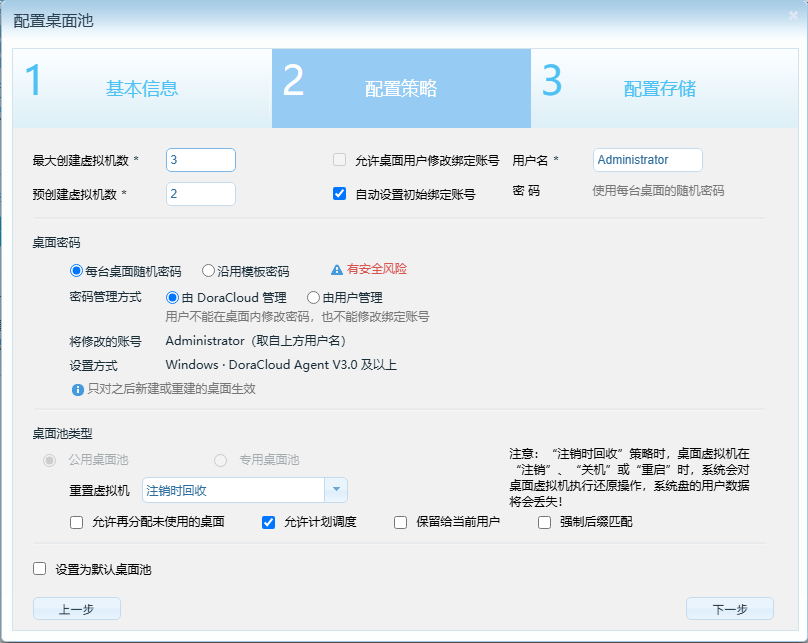Viewport: 808px width, 643px height.
Task: Click Administrator（取自上方用户名）text
Action: 256,341
